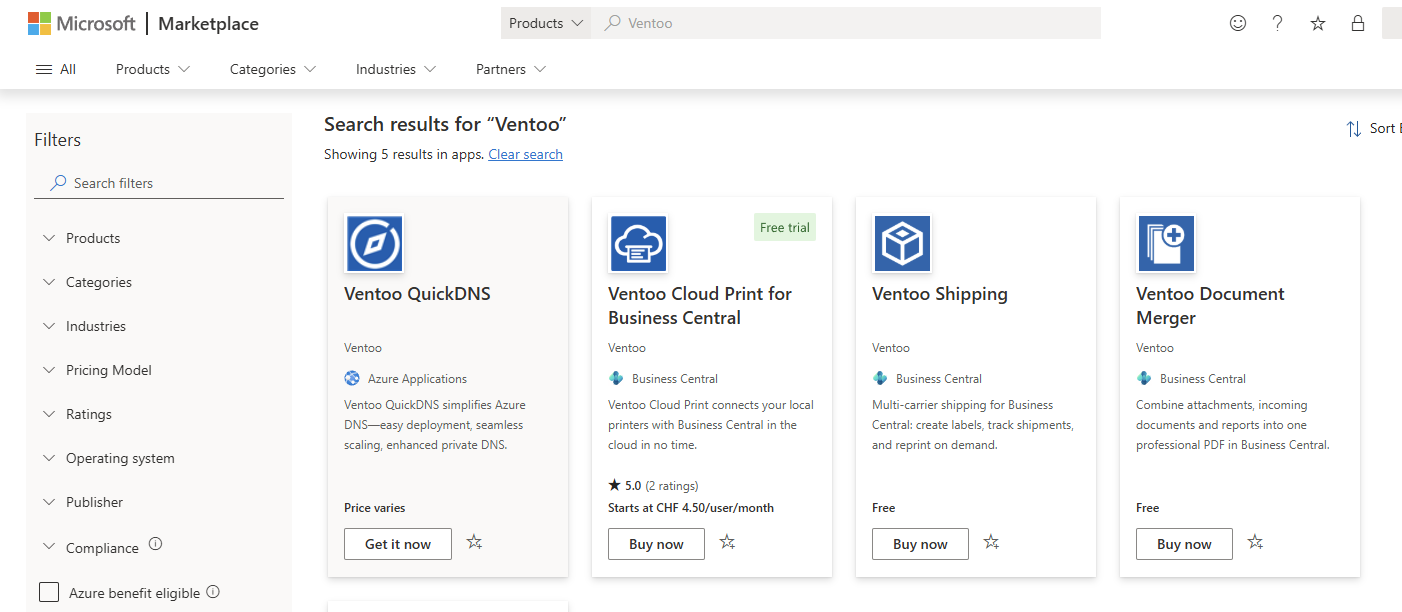Click the lock icon in header
Image resolution: width=1402 pixels, height=612 pixels.
1358,23
